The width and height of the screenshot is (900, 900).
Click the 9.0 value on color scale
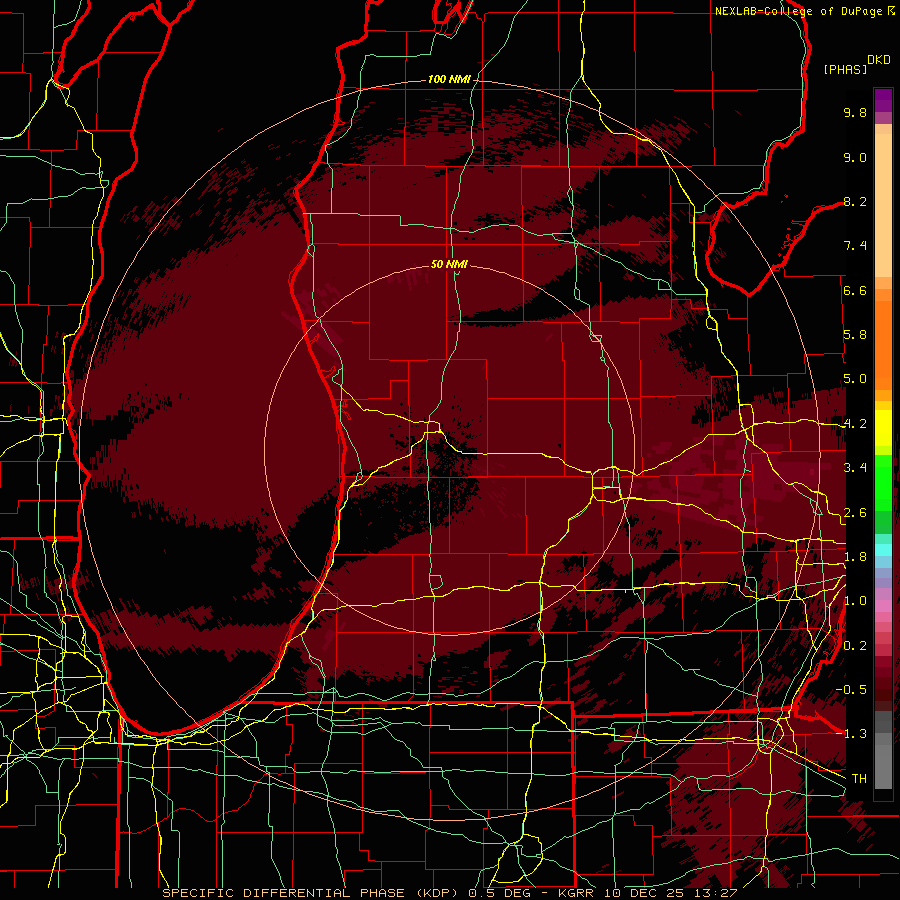point(855,157)
